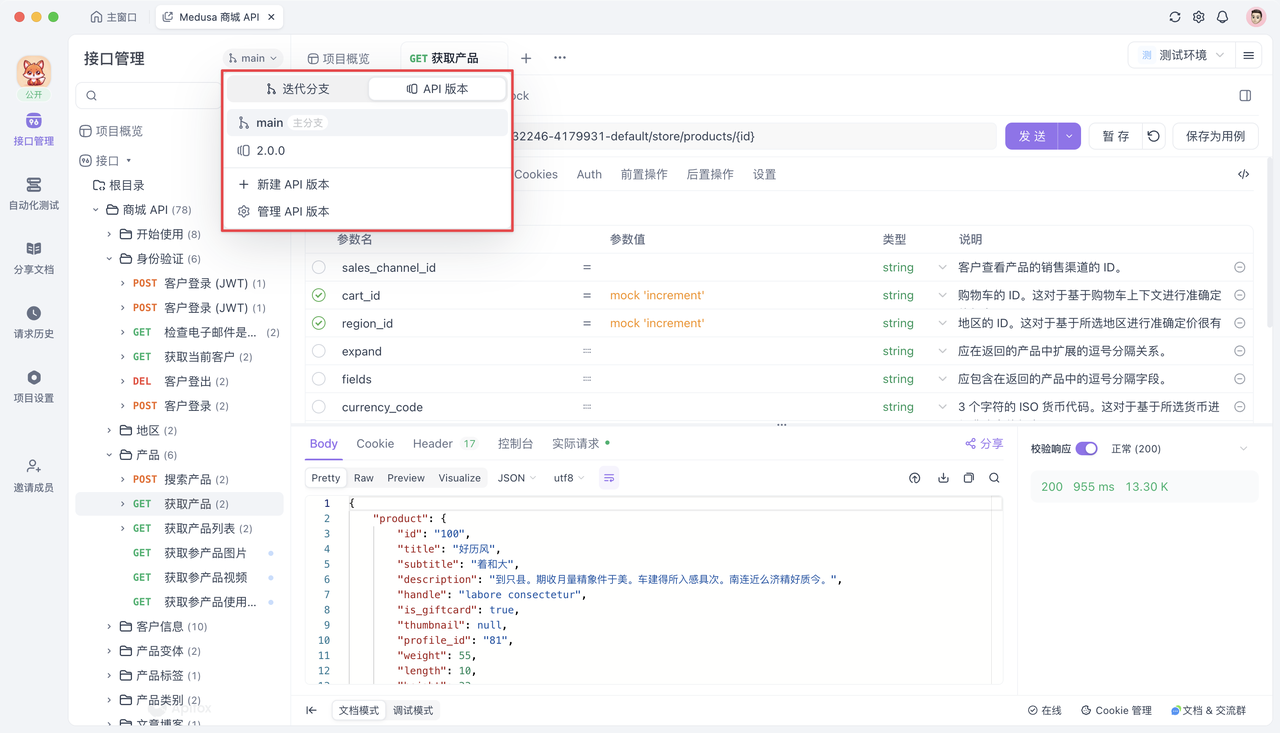Switch to 调试模式
The width and height of the screenshot is (1280, 733).
413,710
